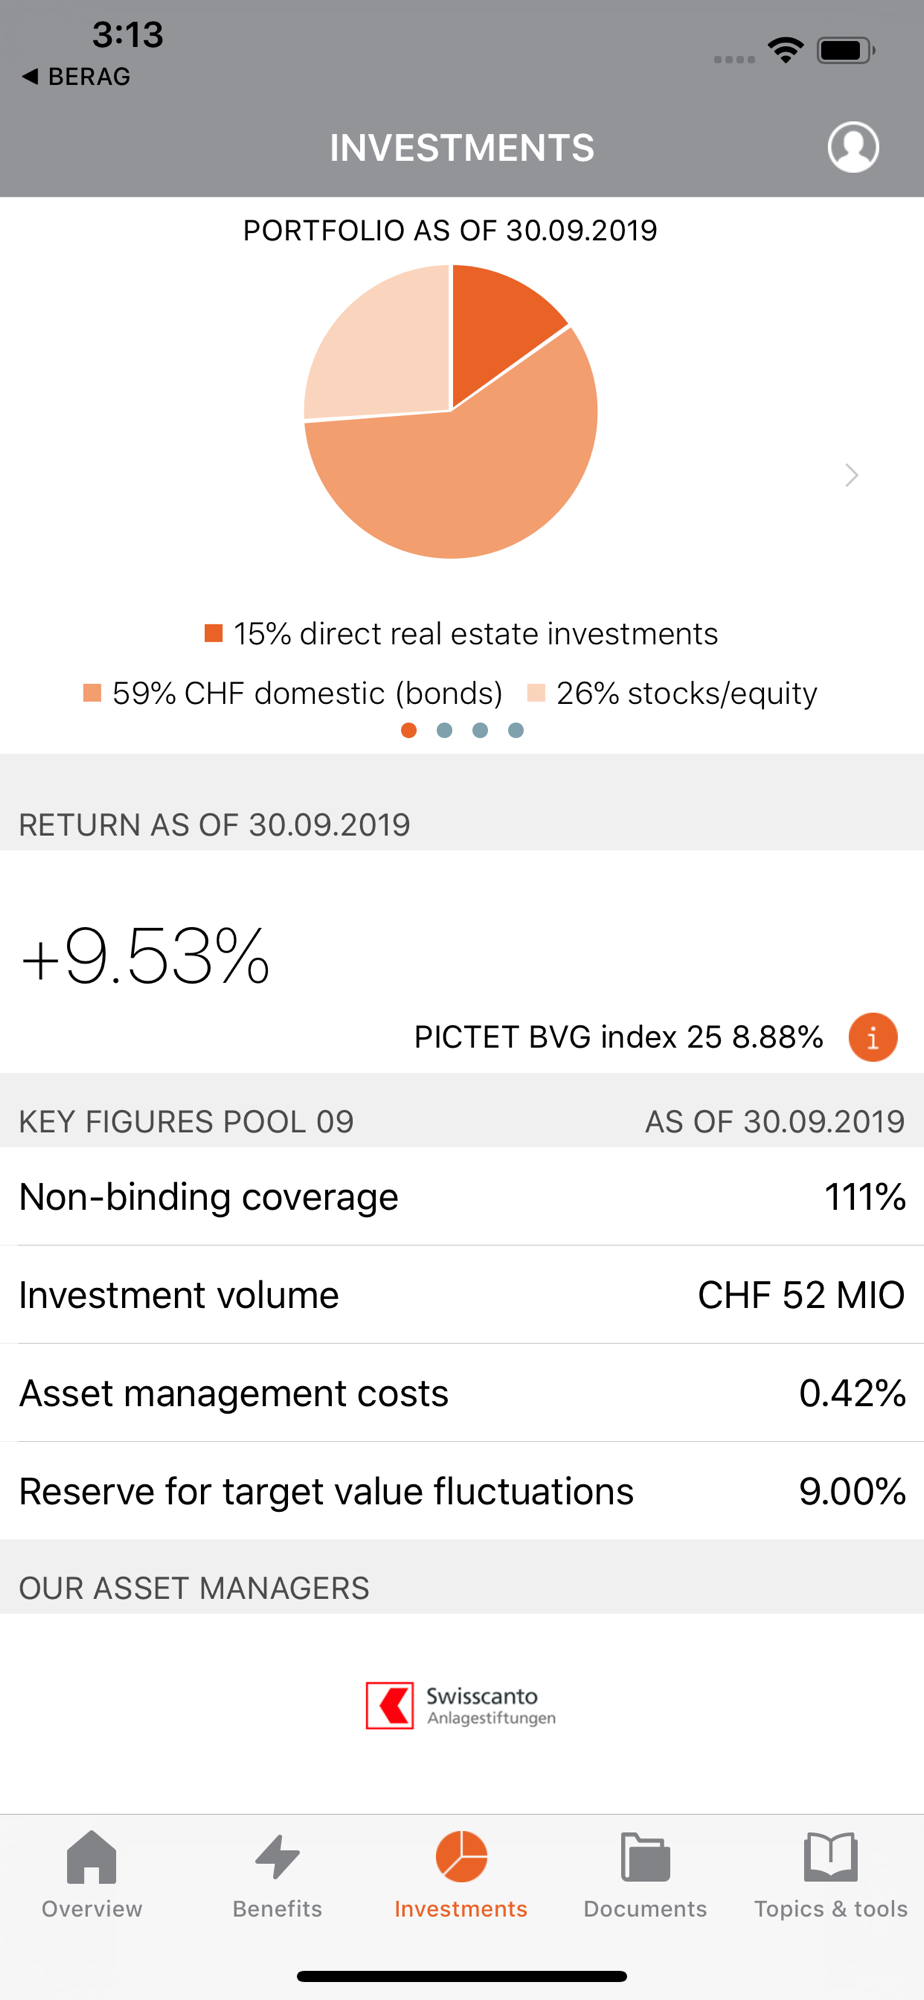Tap the CHF domestic bonds legend swatch
The height and width of the screenshot is (2000, 924).
coord(92,693)
